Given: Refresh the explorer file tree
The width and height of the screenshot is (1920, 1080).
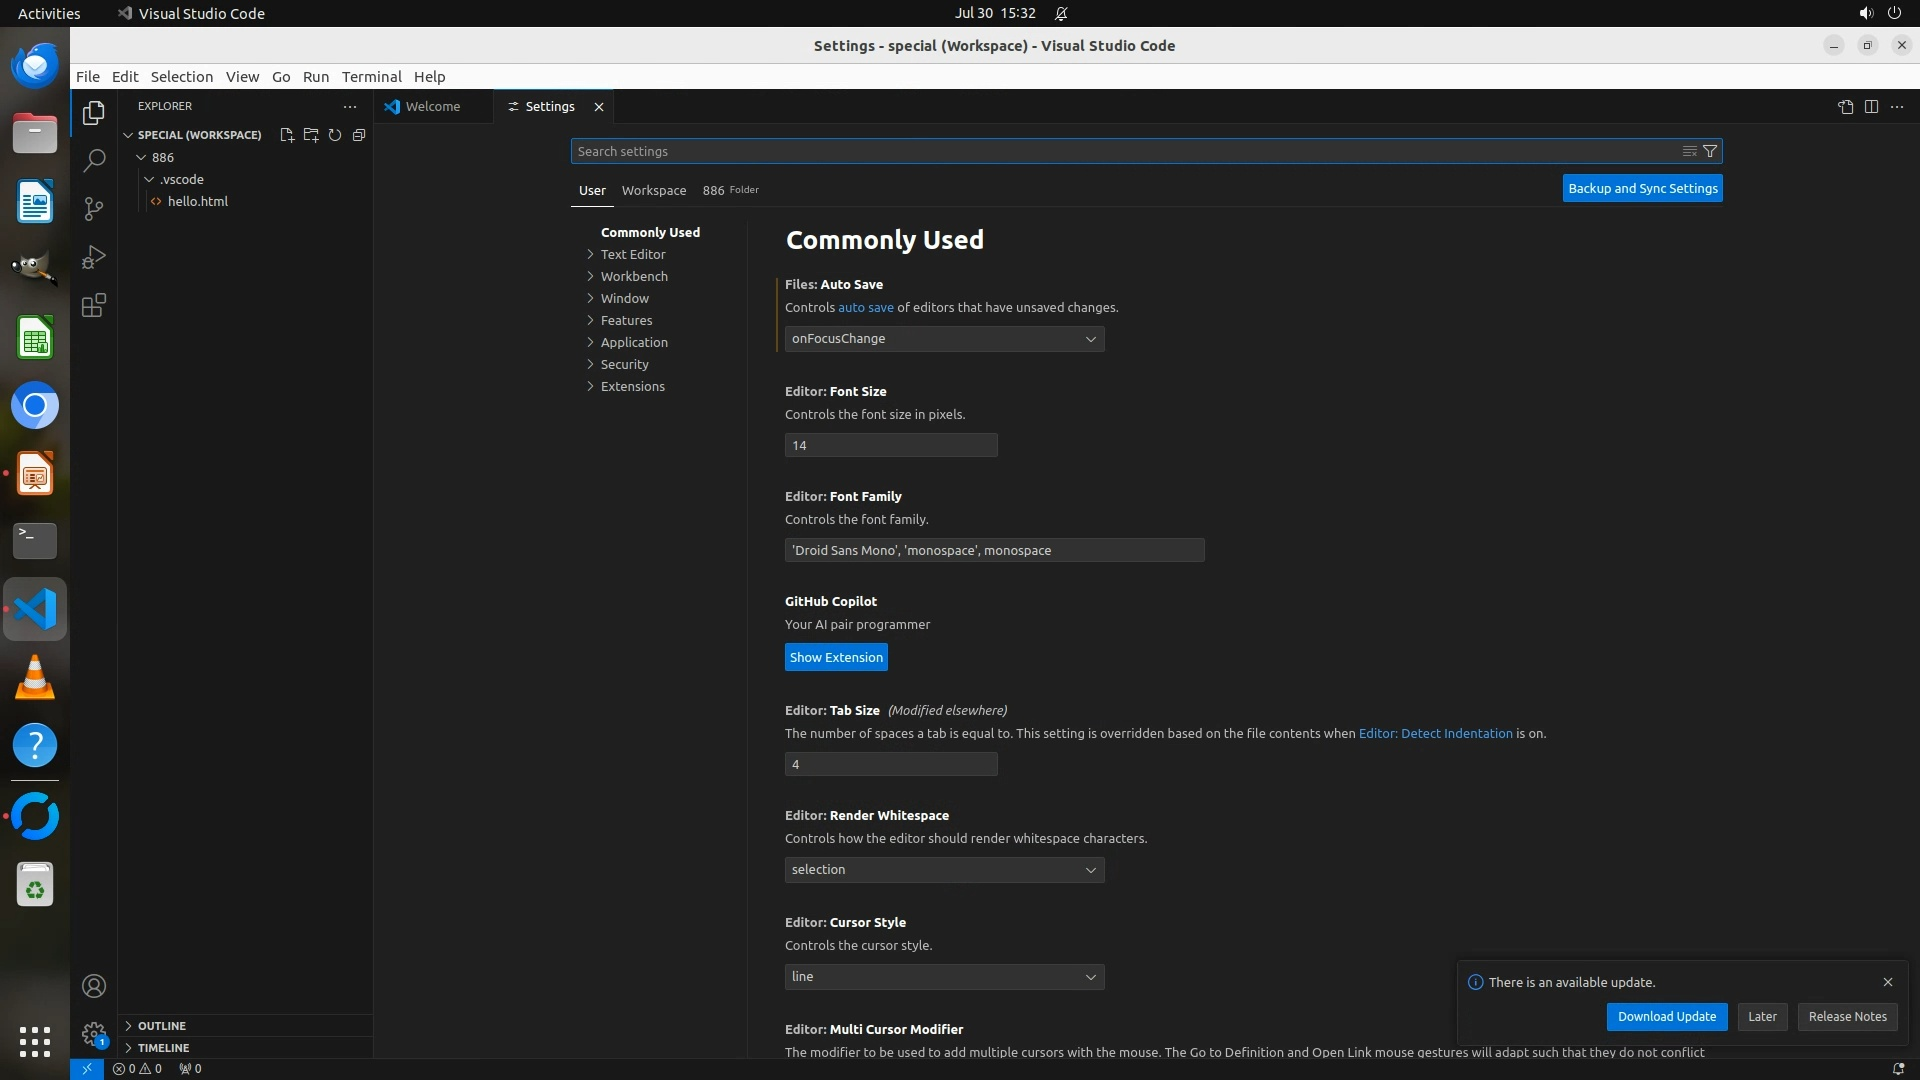Looking at the screenshot, I should coord(335,135).
